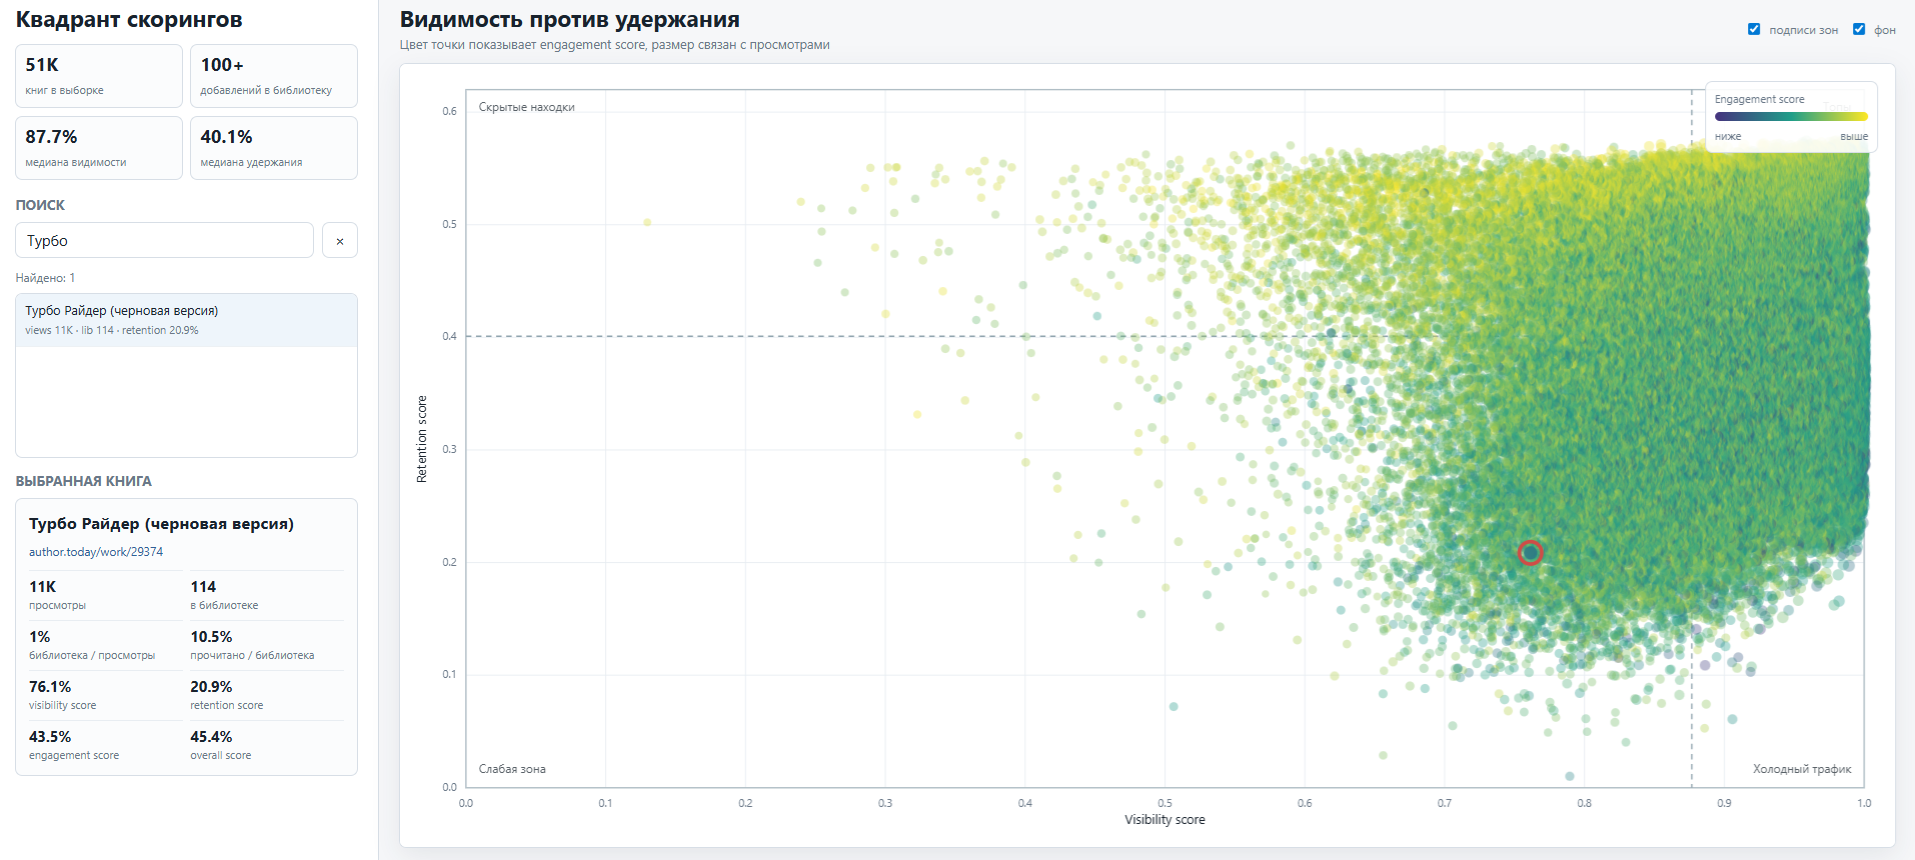Click the 40.1% retention median card
The width and height of the screenshot is (1915, 860).
[x=274, y=148]
